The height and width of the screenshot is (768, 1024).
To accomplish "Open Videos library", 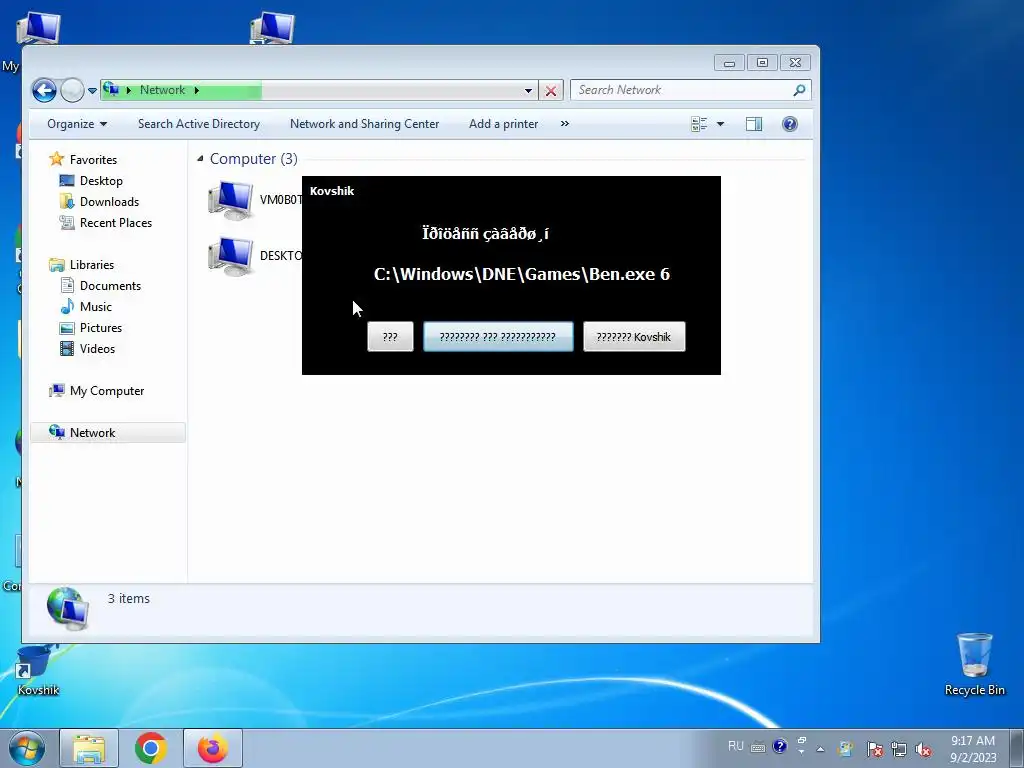I will click(87, 348).
